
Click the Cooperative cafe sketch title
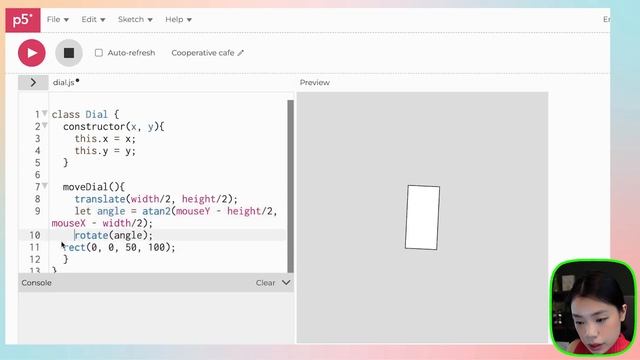tap(203, 53)
